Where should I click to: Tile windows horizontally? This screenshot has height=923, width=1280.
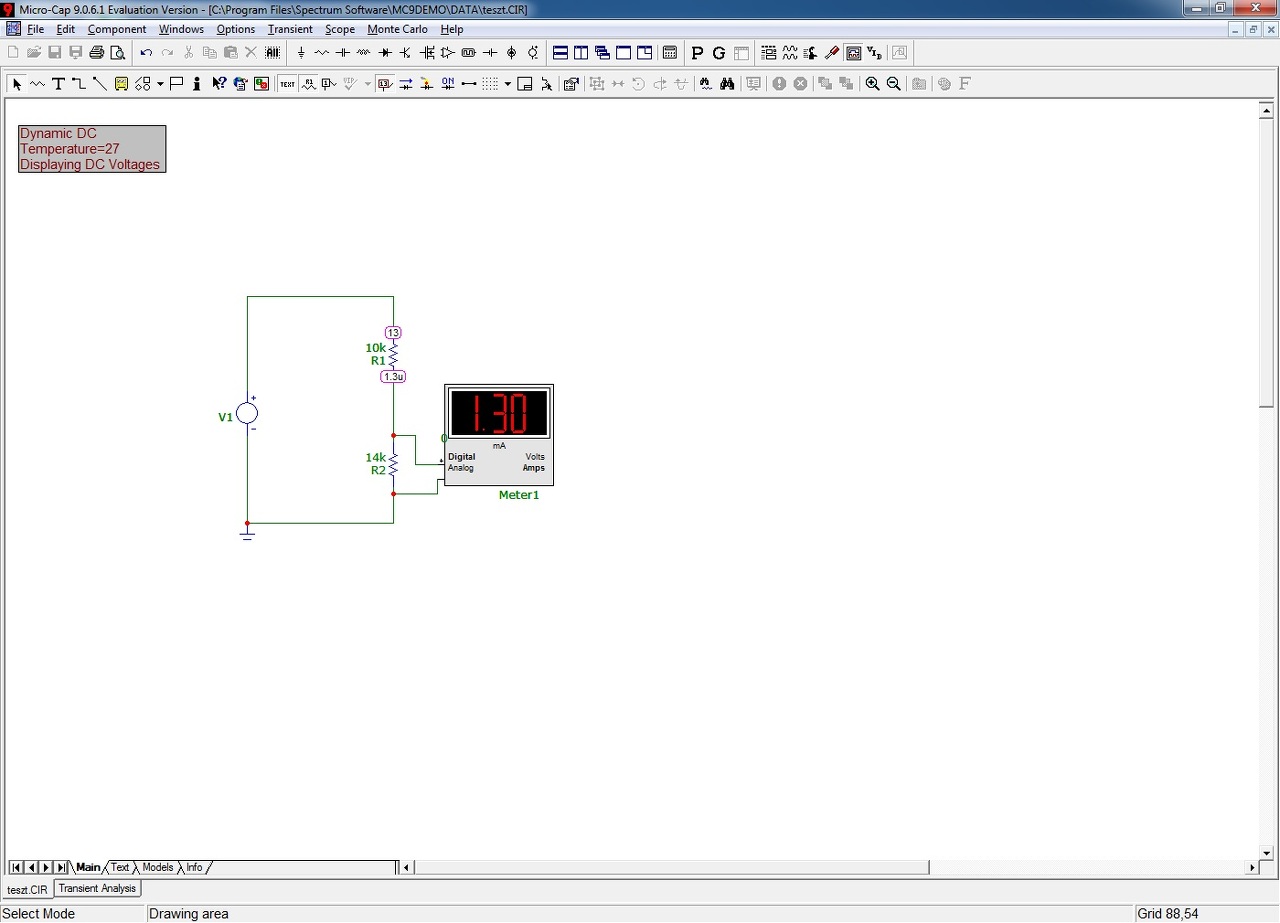[560, 53]
